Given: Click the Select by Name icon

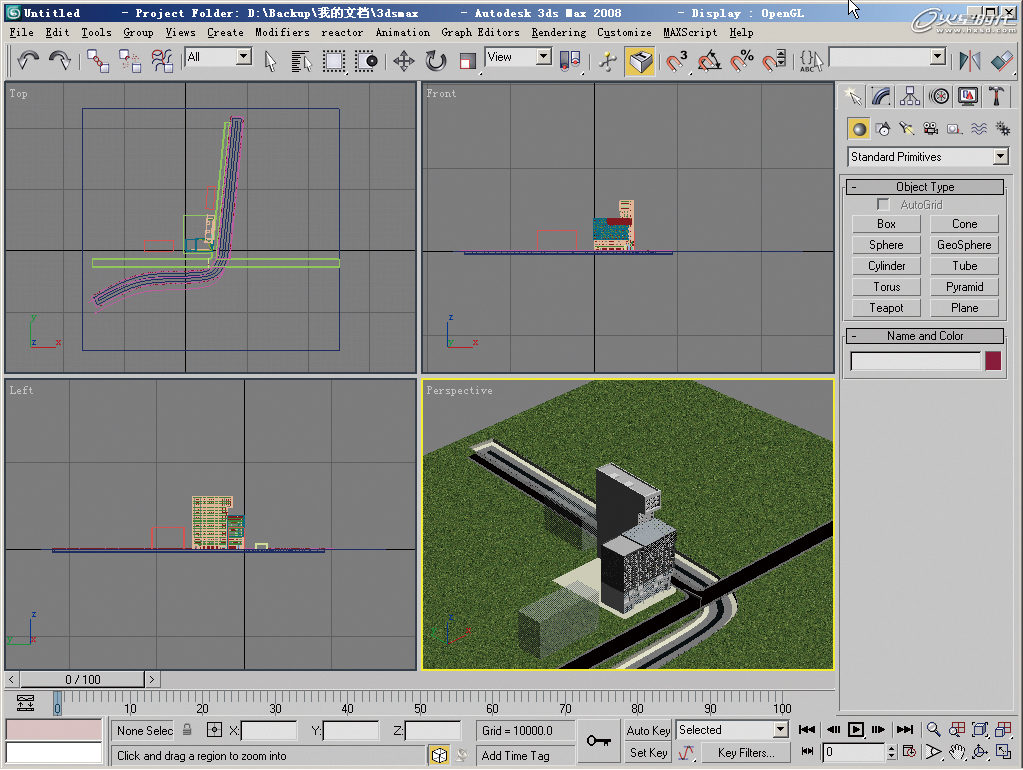Looking at the screenshot, I should pos(302,61).
